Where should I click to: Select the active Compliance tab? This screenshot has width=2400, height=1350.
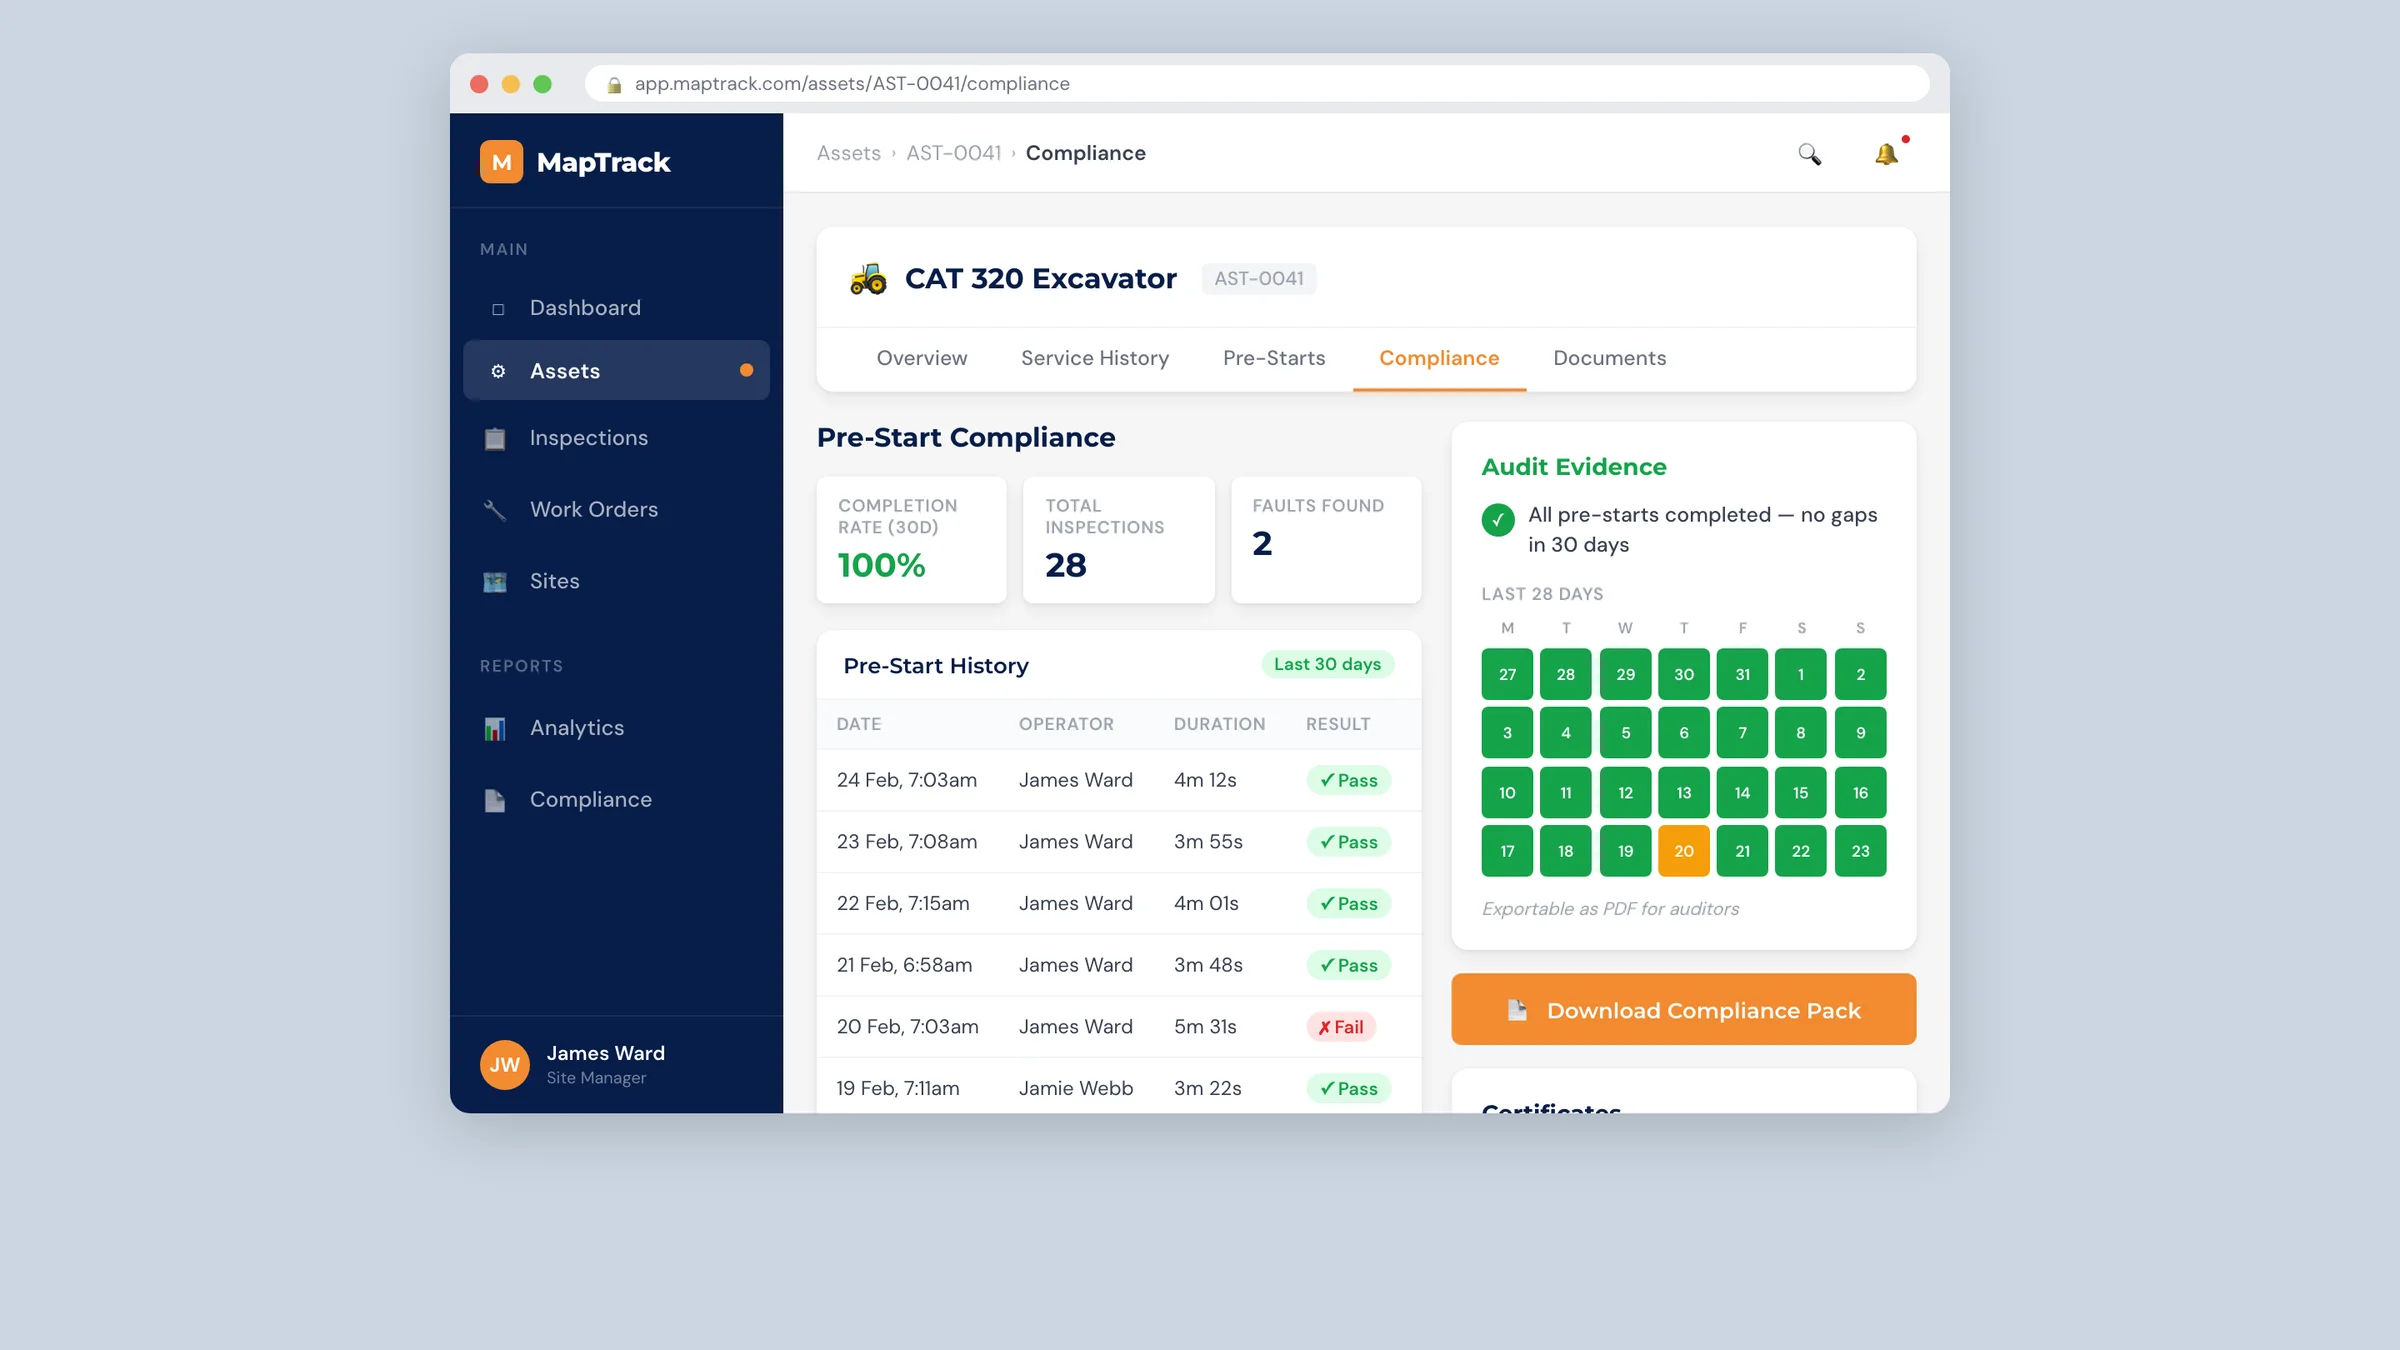1439,358
